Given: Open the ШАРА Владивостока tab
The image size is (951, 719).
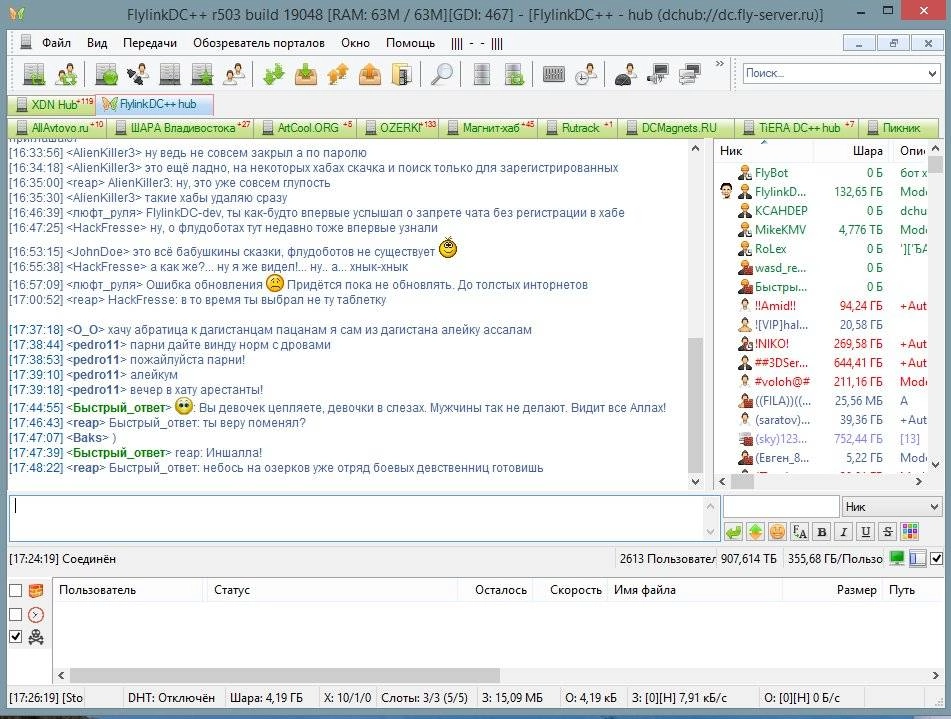Looking at the screenshot, I should (181, 128).
